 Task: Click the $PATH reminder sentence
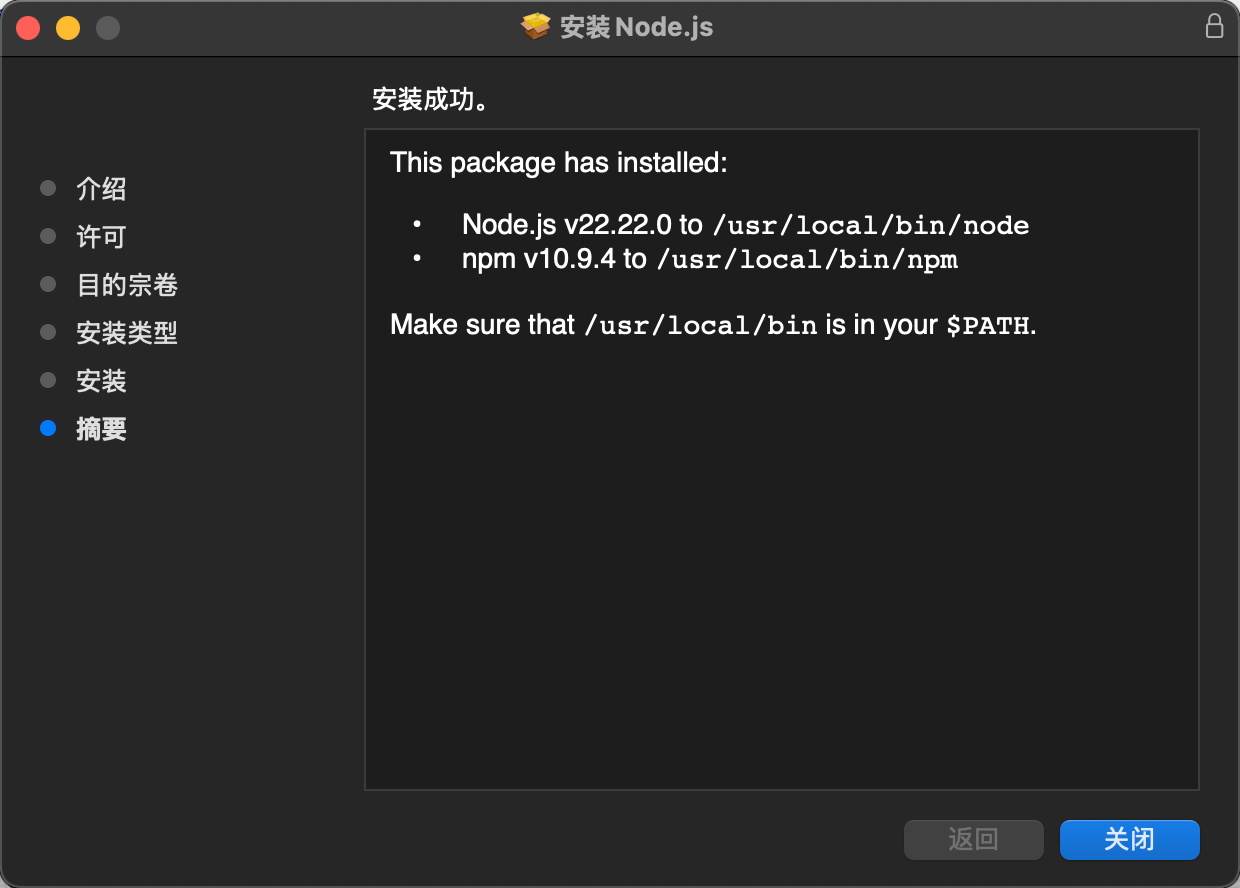pyautogui.click(x=712, y=325)
